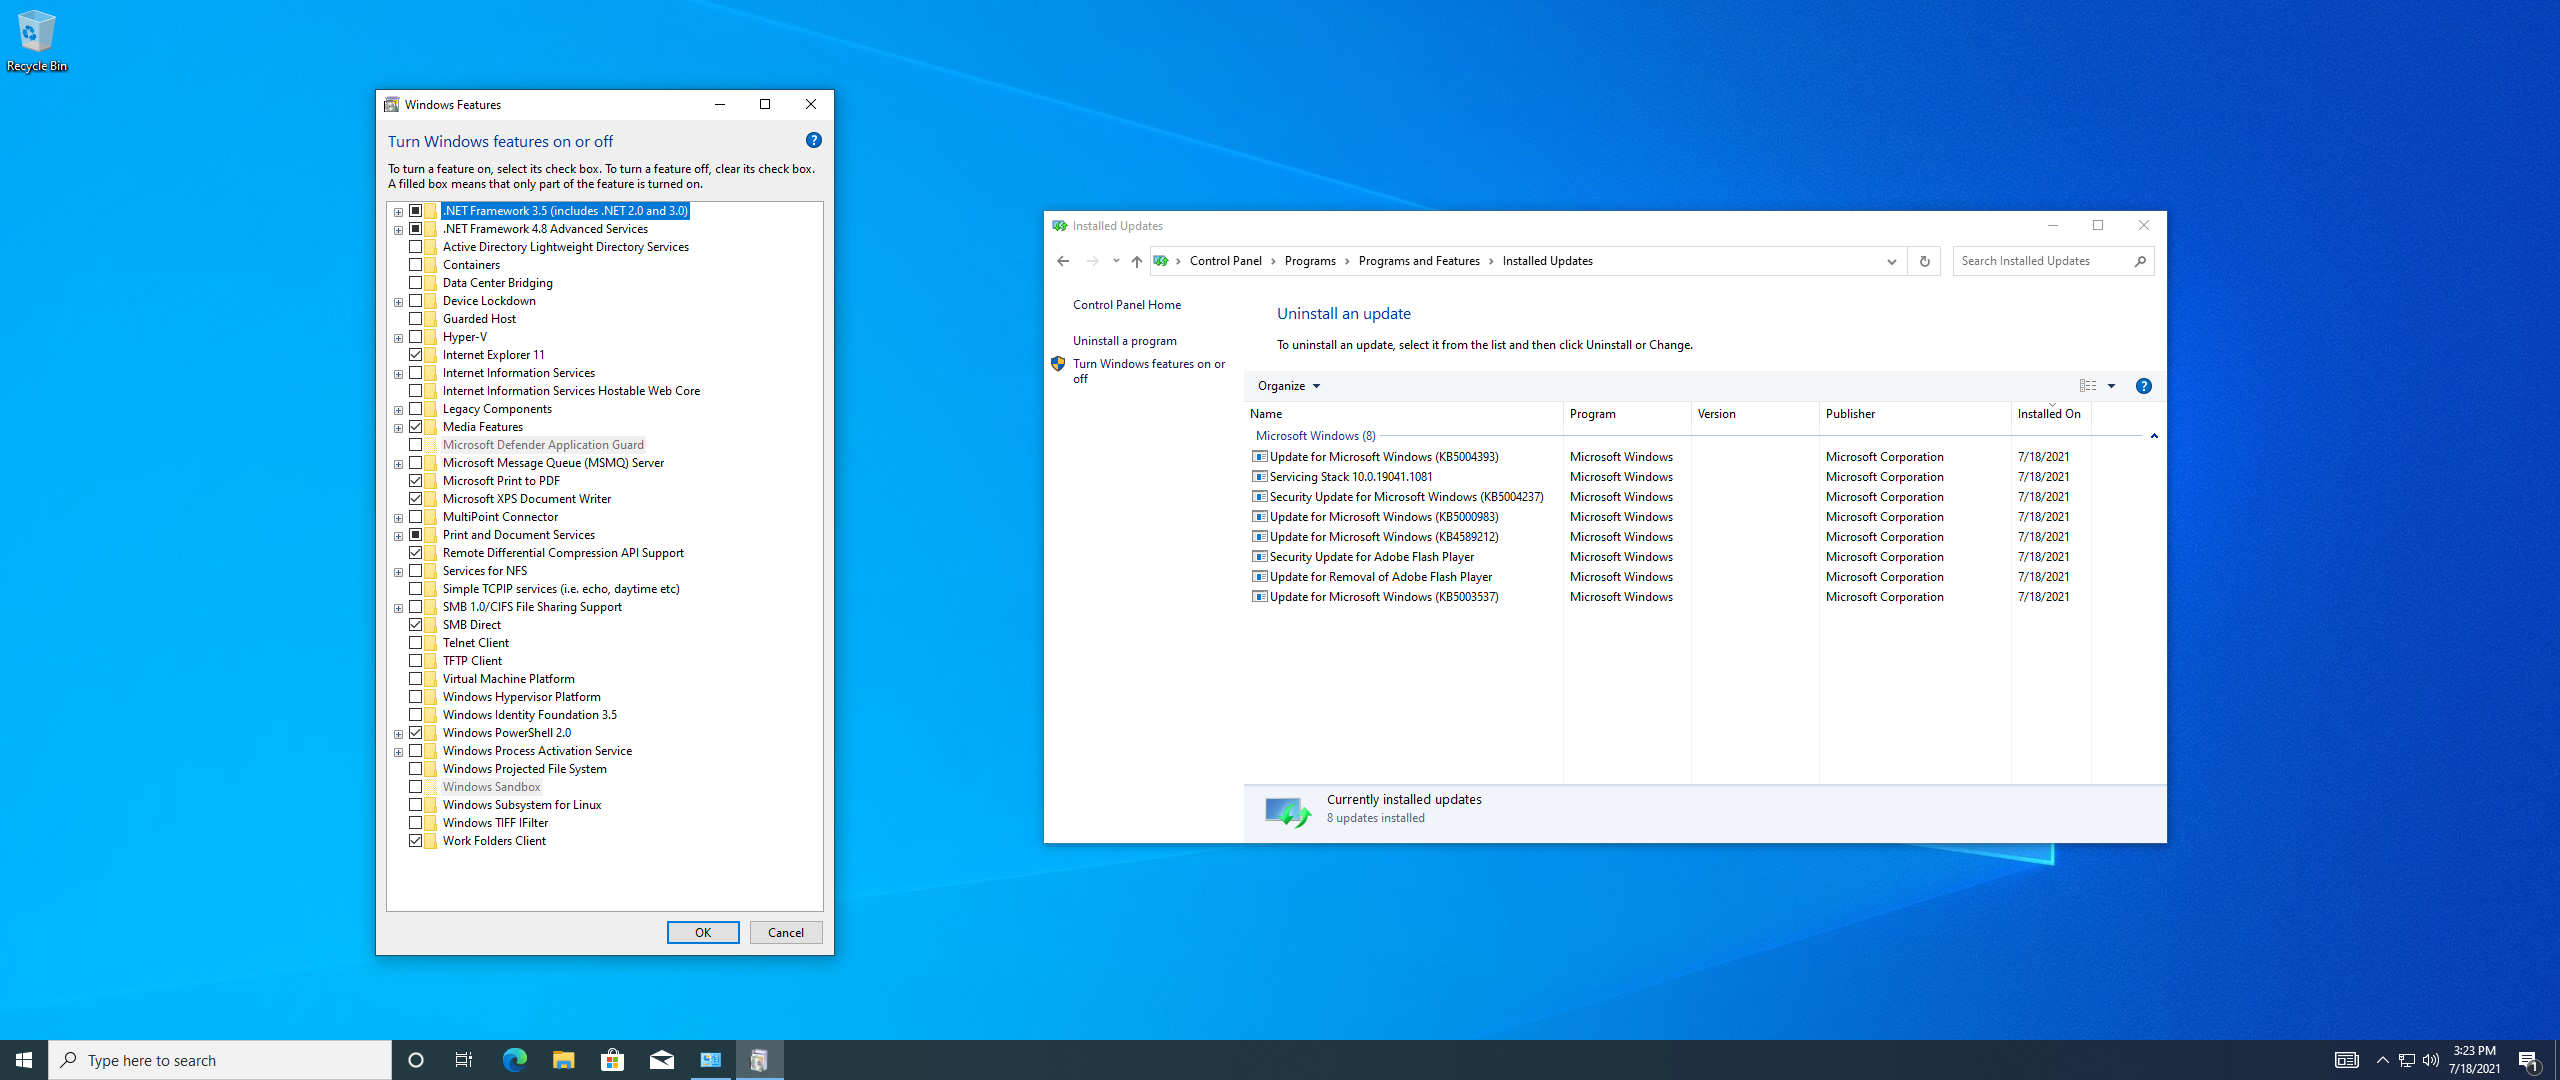Open Recycle Bin desktop icon
The height and width of the screenshot is (1080, 2560).
tap(37, 41)
